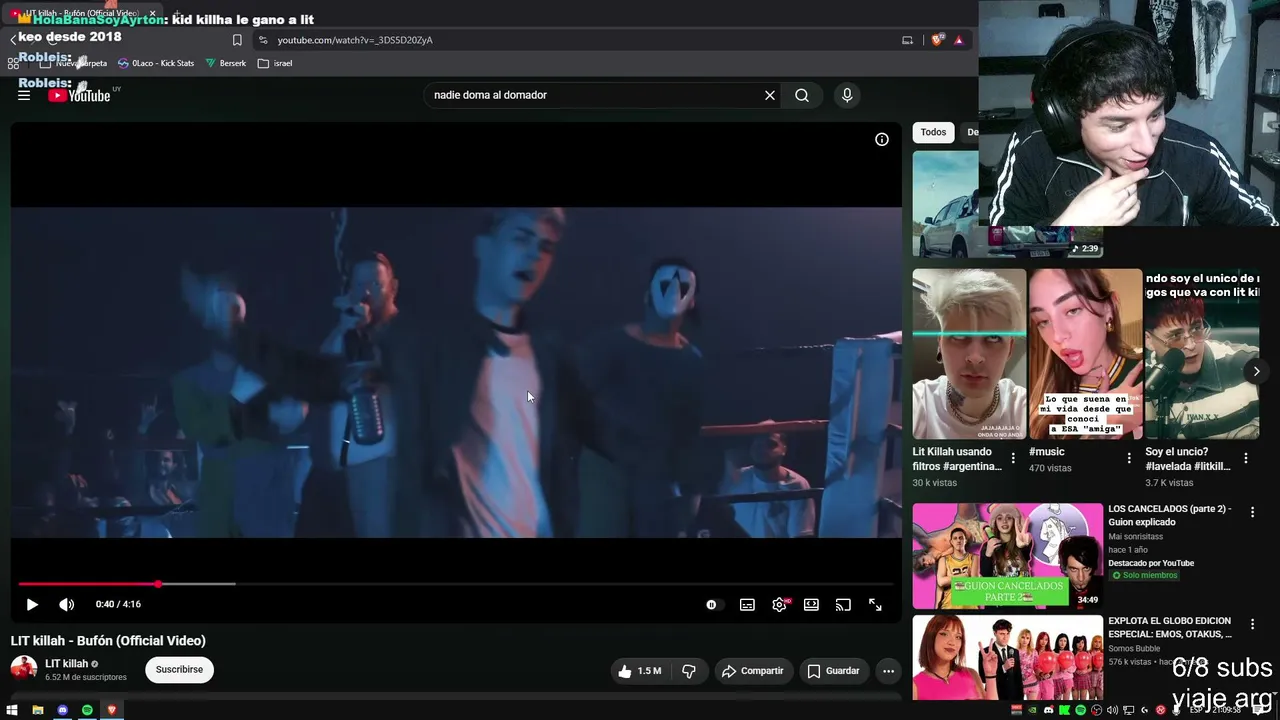Screen dimensions: 1280x720
Task: Clear the search text with the X
Action: point(770,95)
